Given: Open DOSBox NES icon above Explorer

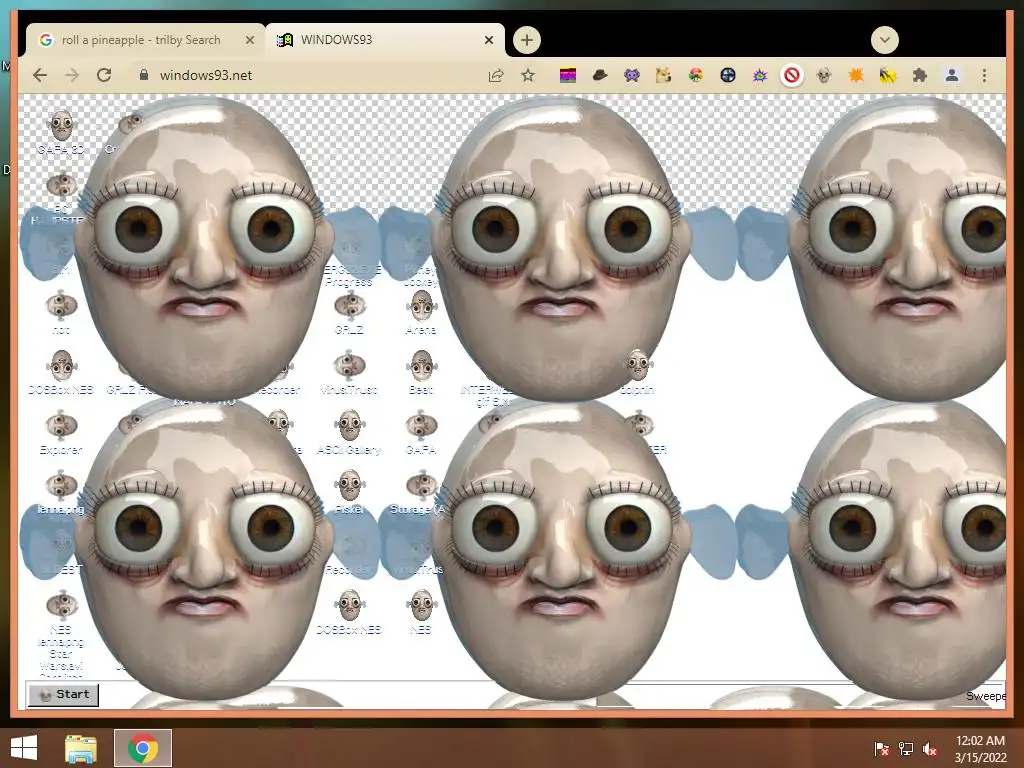Looking at the screenshot, I should (x=61, y=372).
